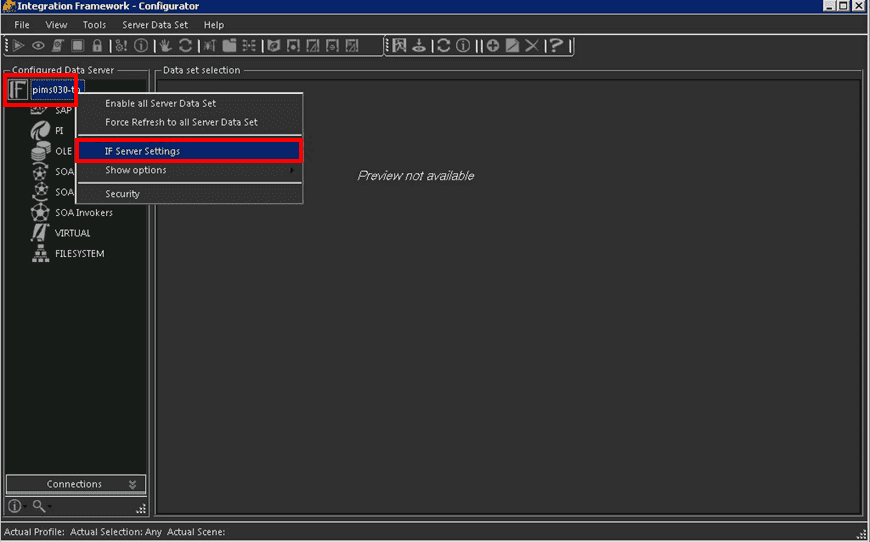Click the scroll script icon in the toolbar
870x542 pixels.
tap(58, 45)
